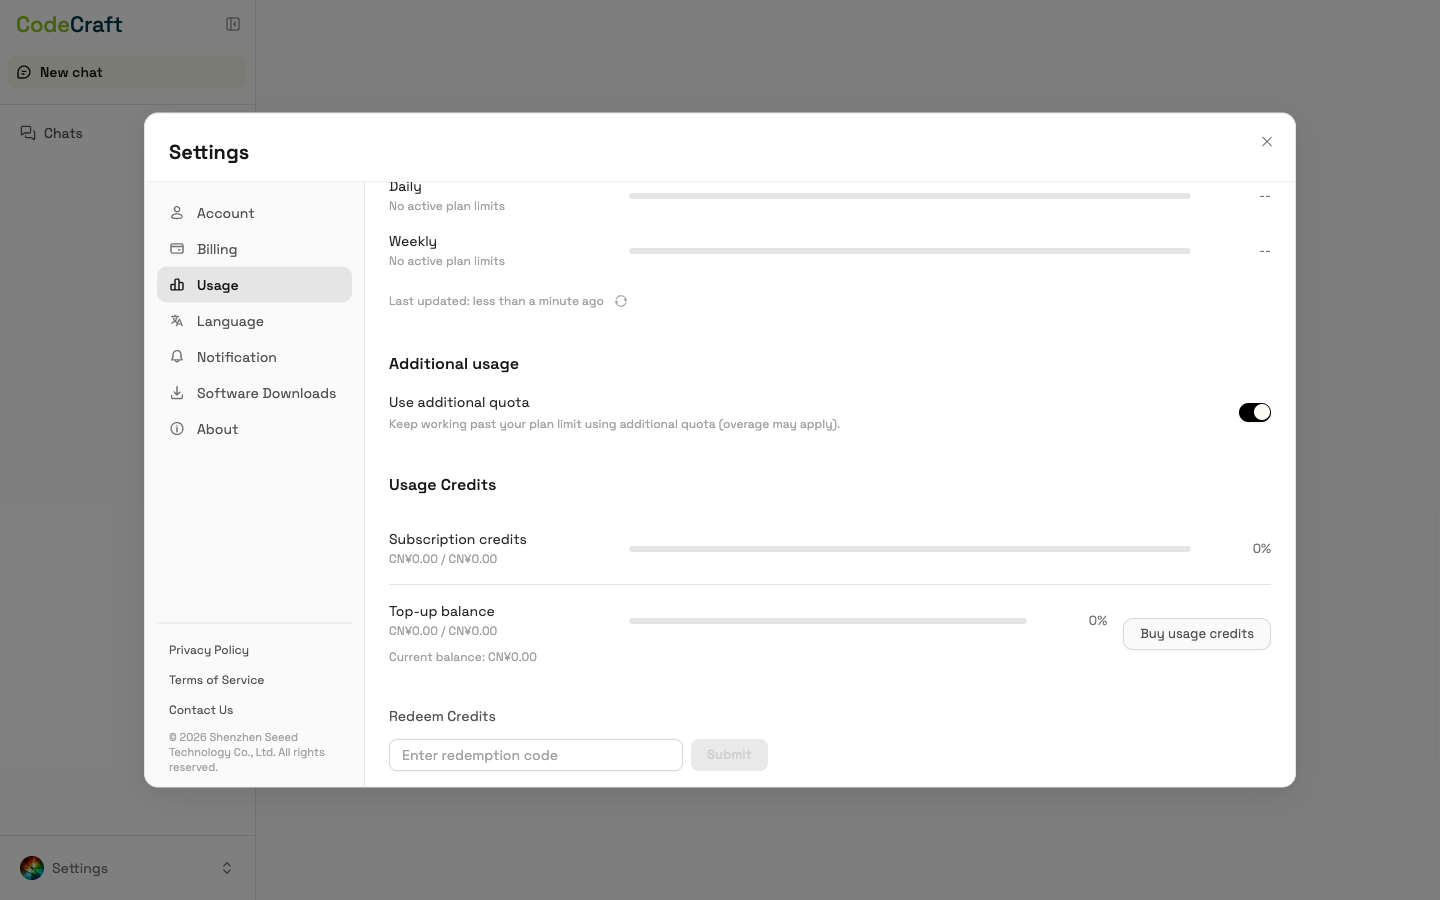Image resolution: width=1440 pixels, height=900 pixels.
Task: Switch to the Language settings tab
Action: 254,321
